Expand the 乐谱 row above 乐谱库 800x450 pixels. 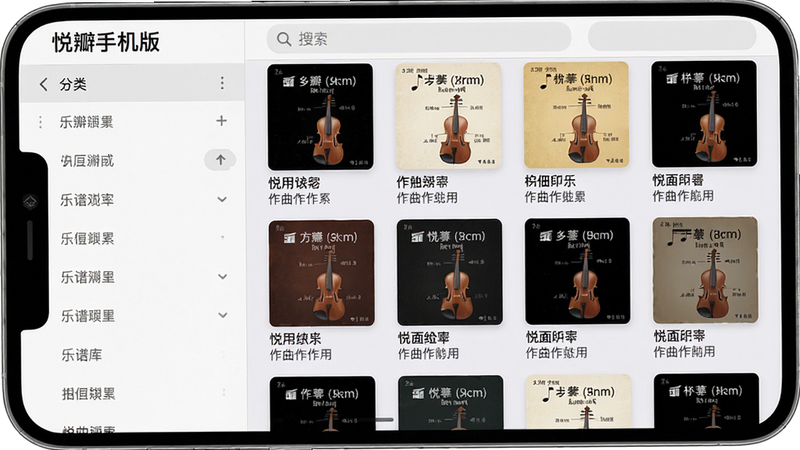pyautogui.click(x=223, y=315)
